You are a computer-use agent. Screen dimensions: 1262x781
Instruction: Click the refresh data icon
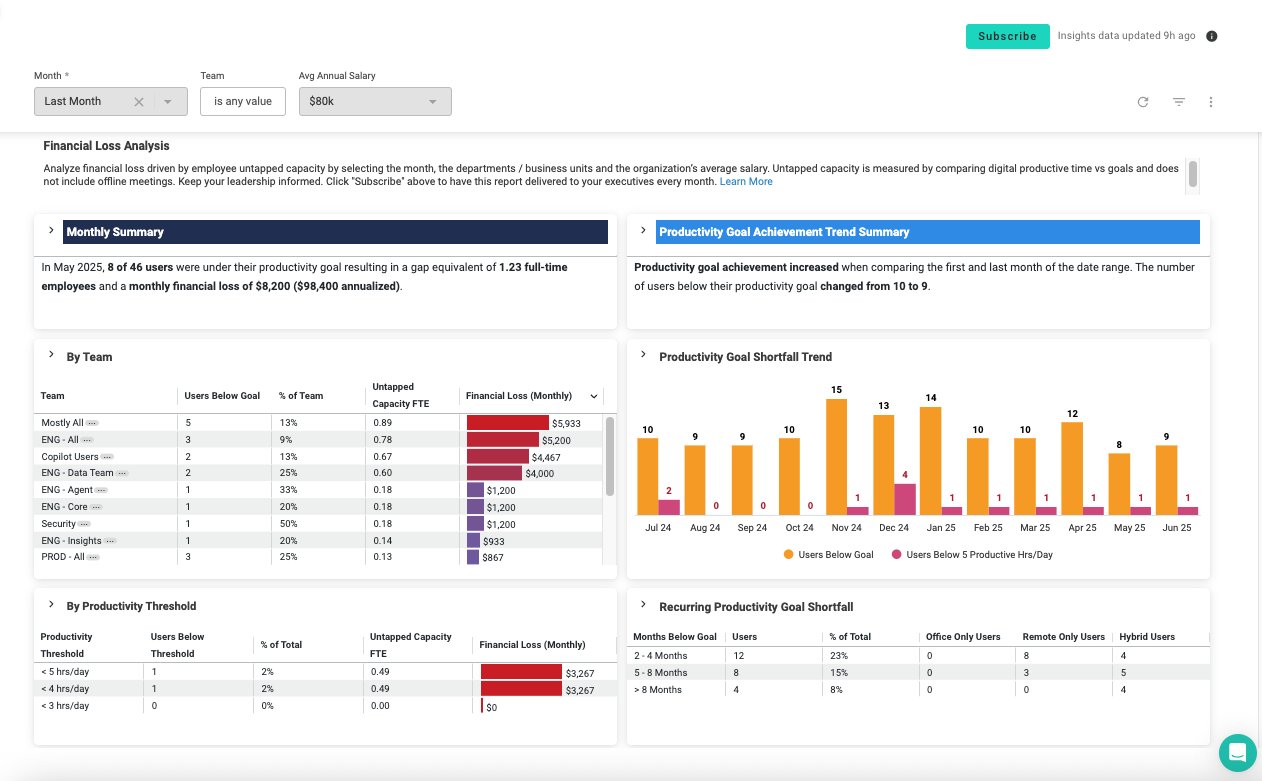coord(1143,101)
